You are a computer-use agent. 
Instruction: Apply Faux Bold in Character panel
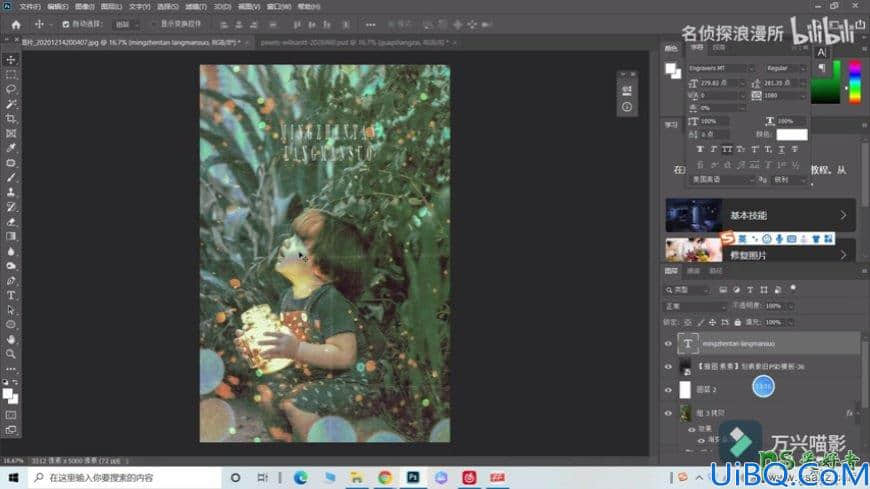click(x=700, y=149)
